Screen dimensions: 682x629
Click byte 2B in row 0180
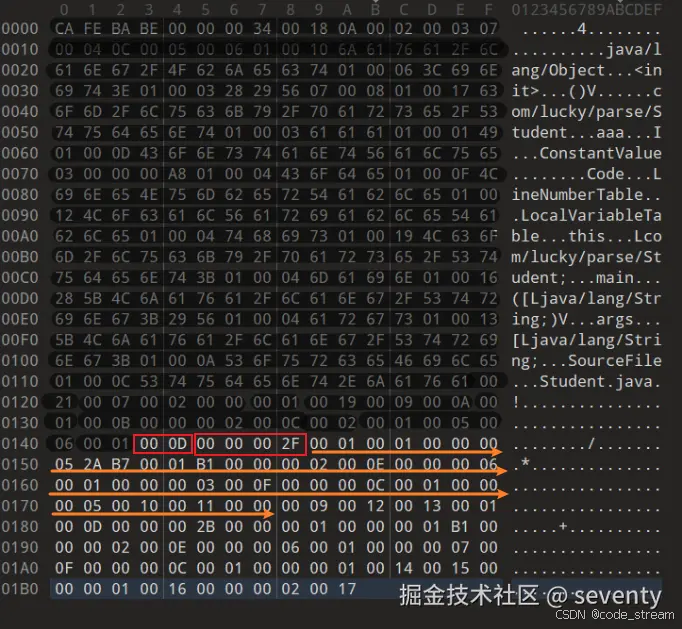coord(205,527)
